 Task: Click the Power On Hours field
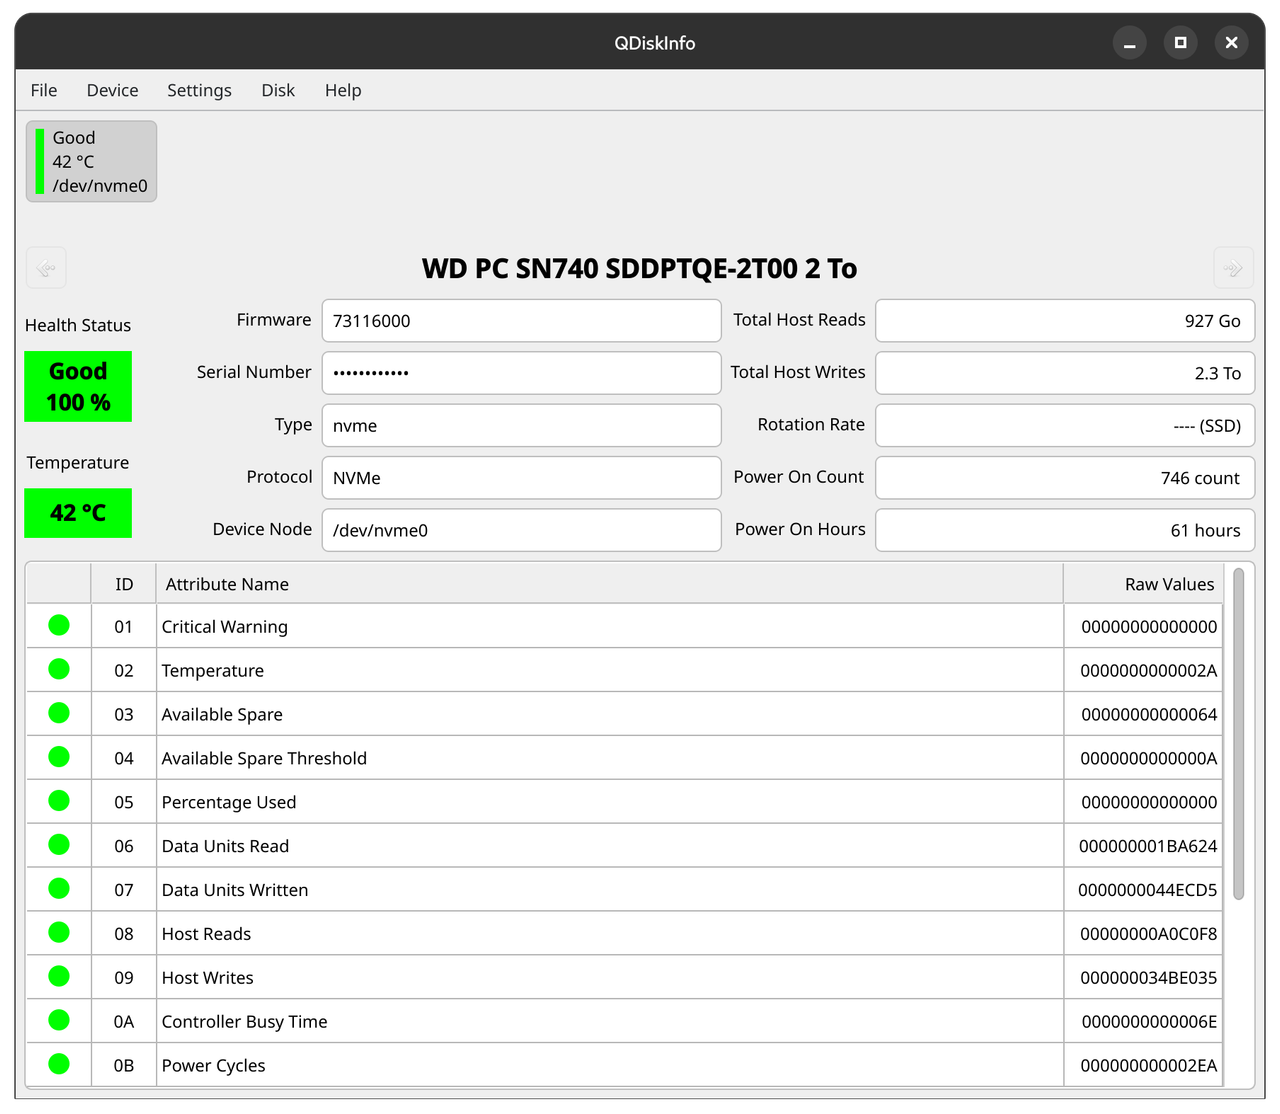(x=1065, y=530)
